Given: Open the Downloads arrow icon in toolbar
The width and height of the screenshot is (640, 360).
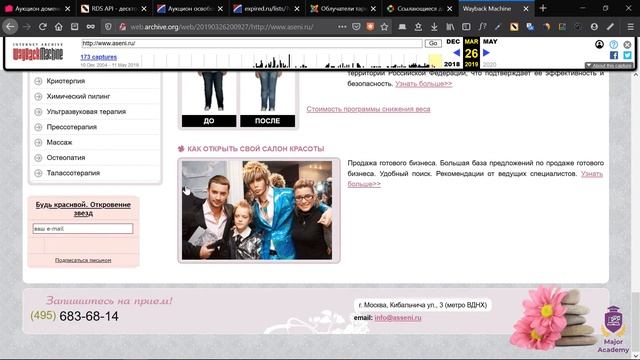Looking at the screenshot, I should (434, 27).
